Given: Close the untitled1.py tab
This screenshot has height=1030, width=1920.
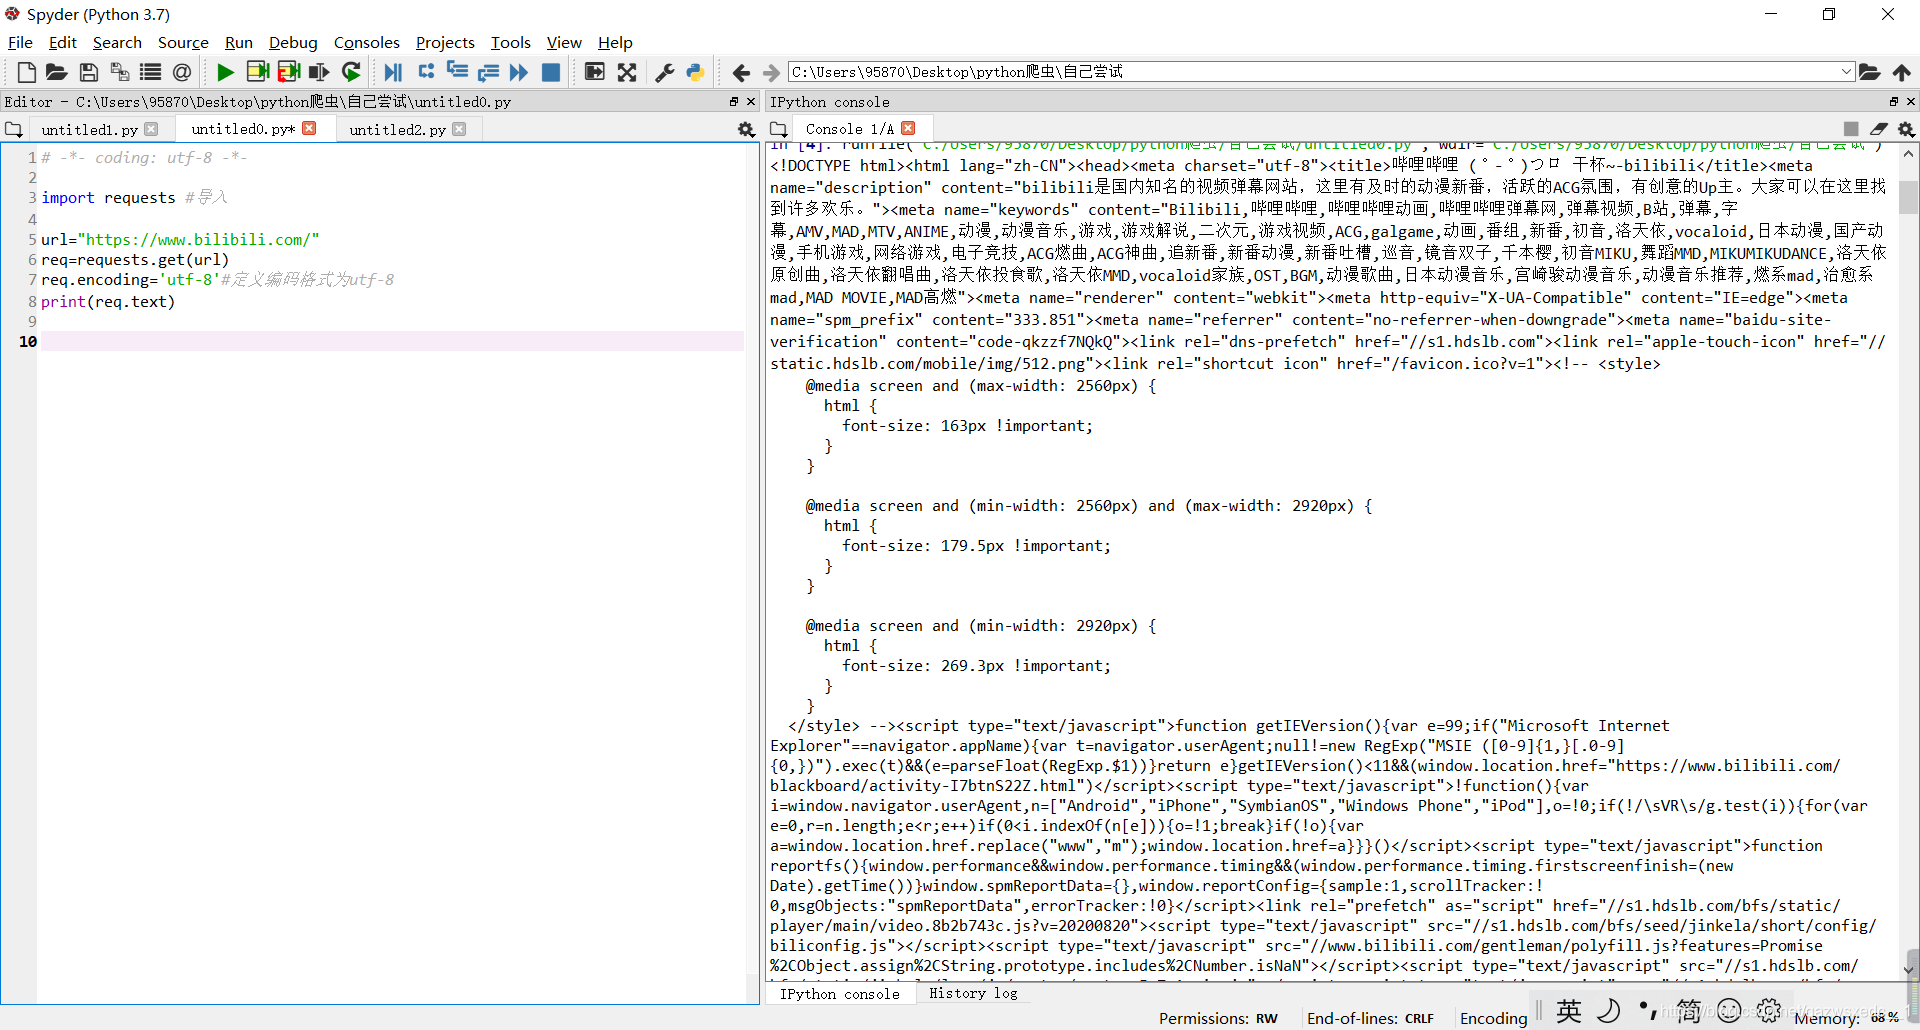Looking at the screenshot, I should tap(151, 129).
